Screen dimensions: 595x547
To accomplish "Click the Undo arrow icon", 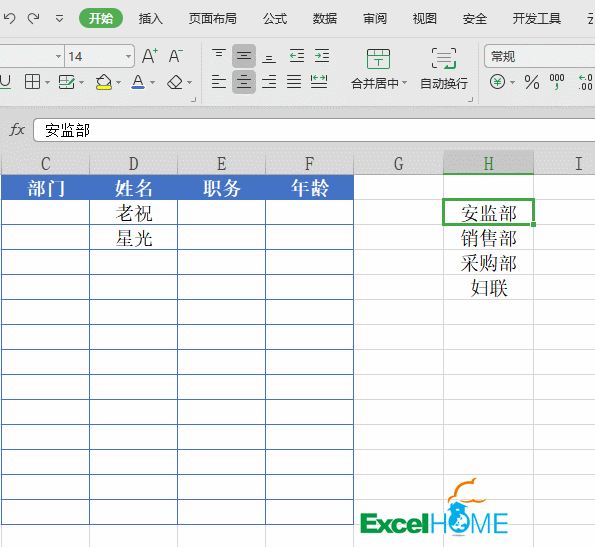I will tap(9, 18).
